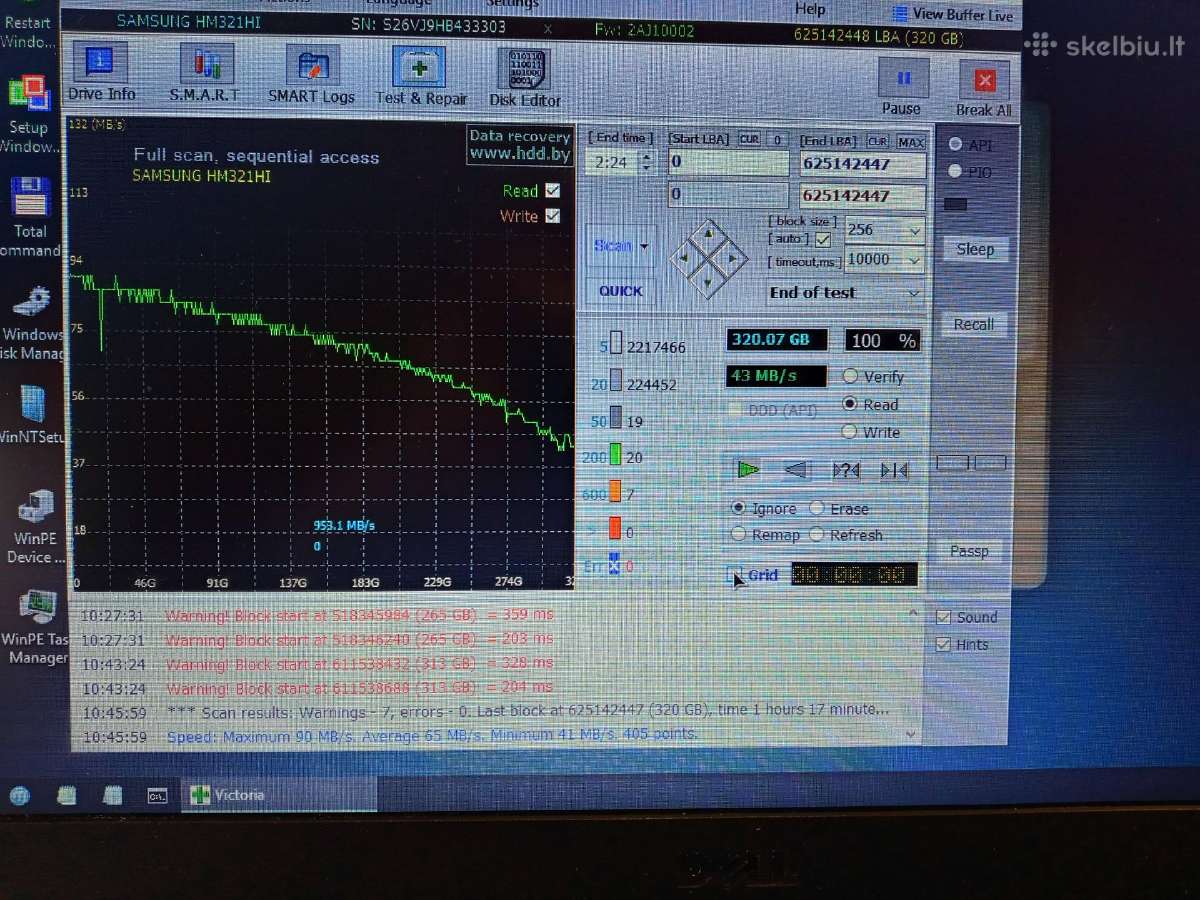Click the orange 600 ms block swatch

coord(615,492)
